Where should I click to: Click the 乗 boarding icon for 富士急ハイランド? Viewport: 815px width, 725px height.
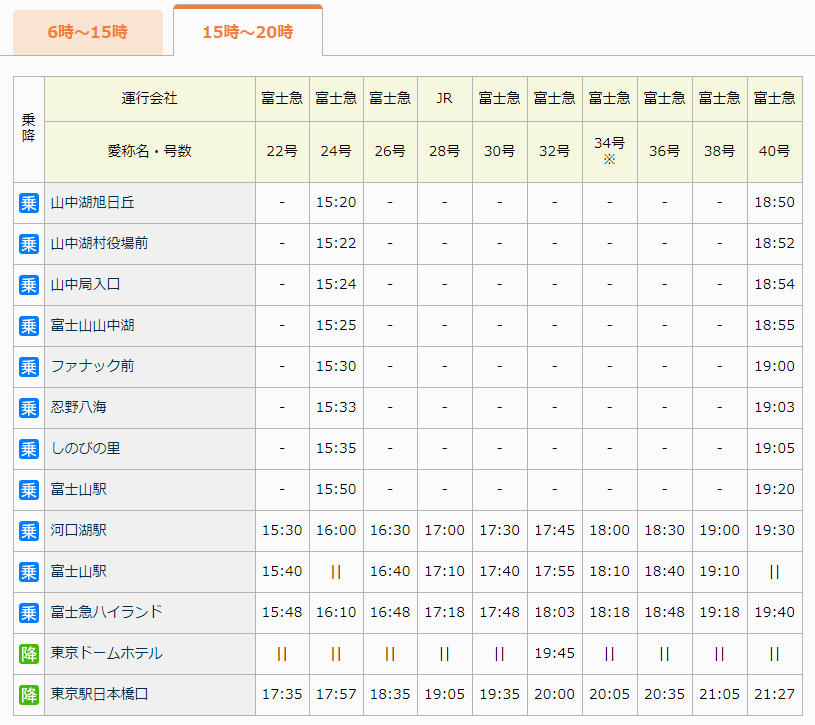[29, 613]
